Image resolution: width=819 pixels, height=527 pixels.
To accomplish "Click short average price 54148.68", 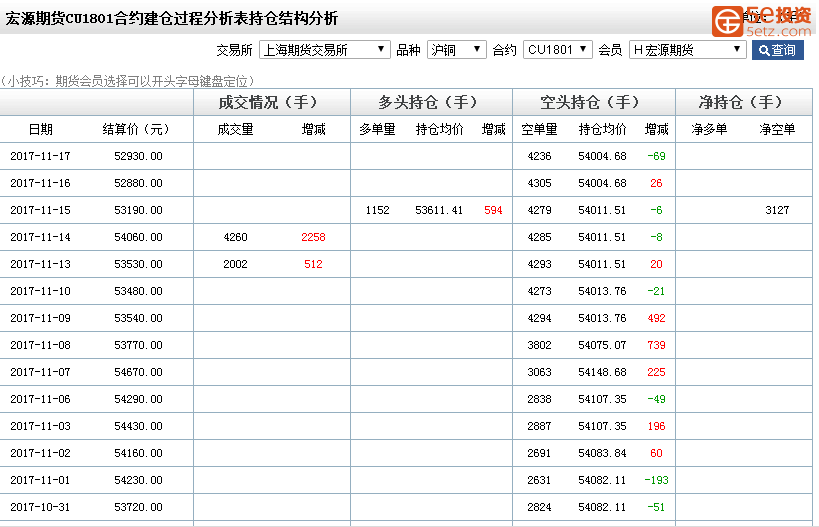I will [x=602, y=372].
